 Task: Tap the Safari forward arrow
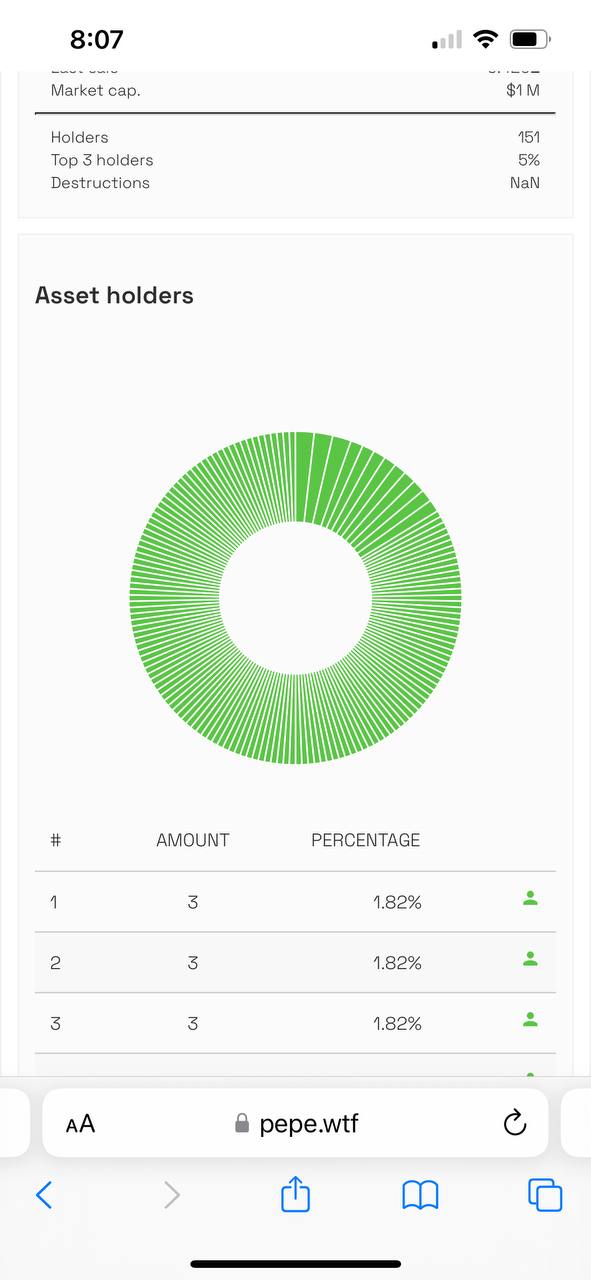pyautogui.click(x=172, y=1194)
